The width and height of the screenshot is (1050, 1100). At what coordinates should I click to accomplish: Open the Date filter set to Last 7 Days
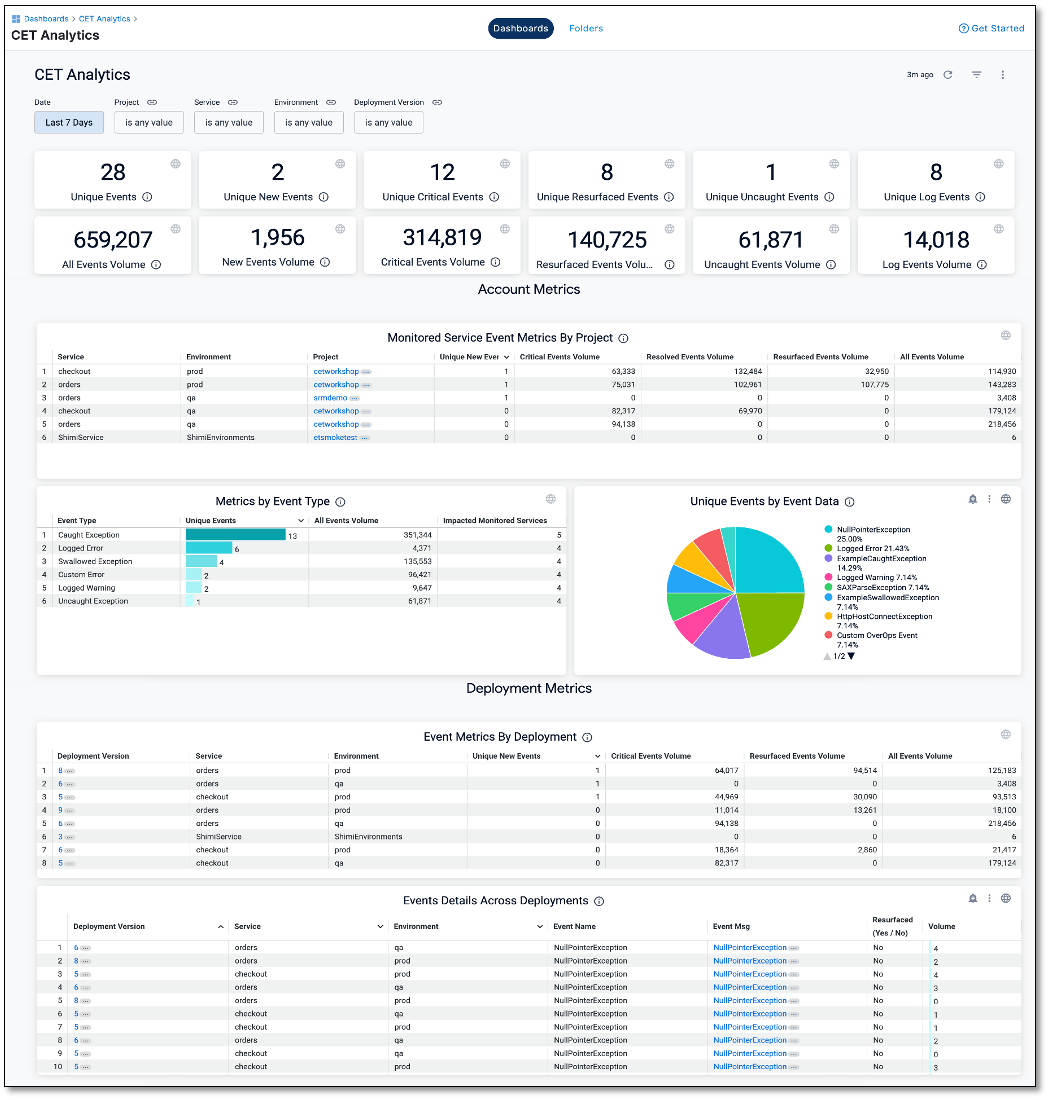click(69, 123)
